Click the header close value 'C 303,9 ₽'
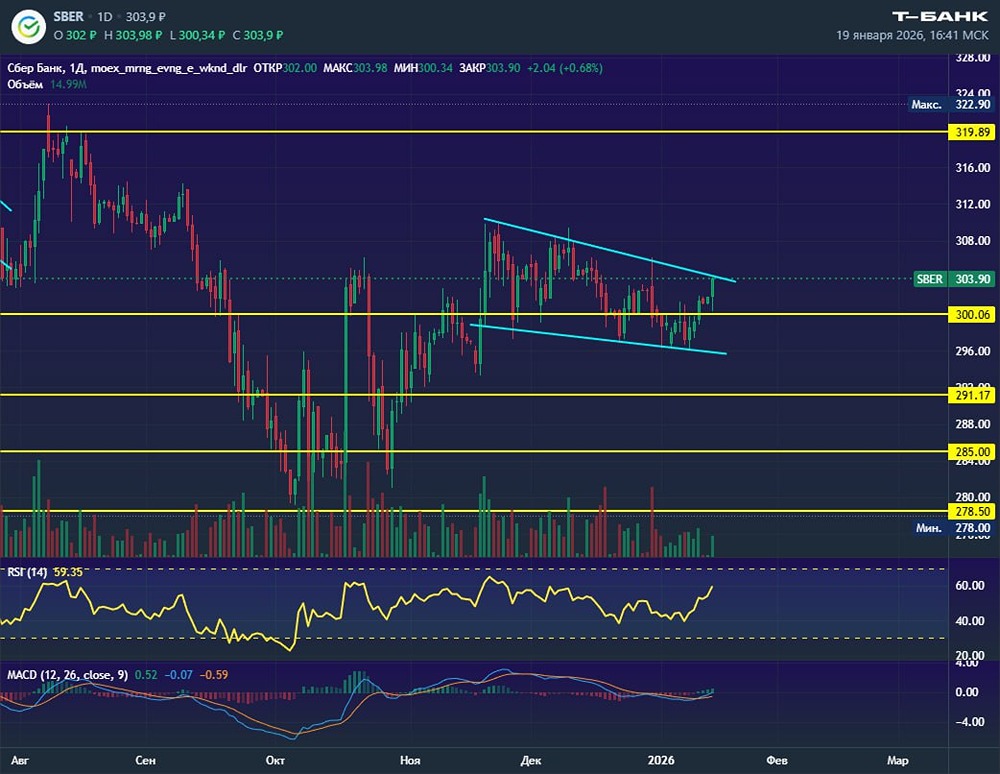1000x774 pixels. [x=258, y=35]
